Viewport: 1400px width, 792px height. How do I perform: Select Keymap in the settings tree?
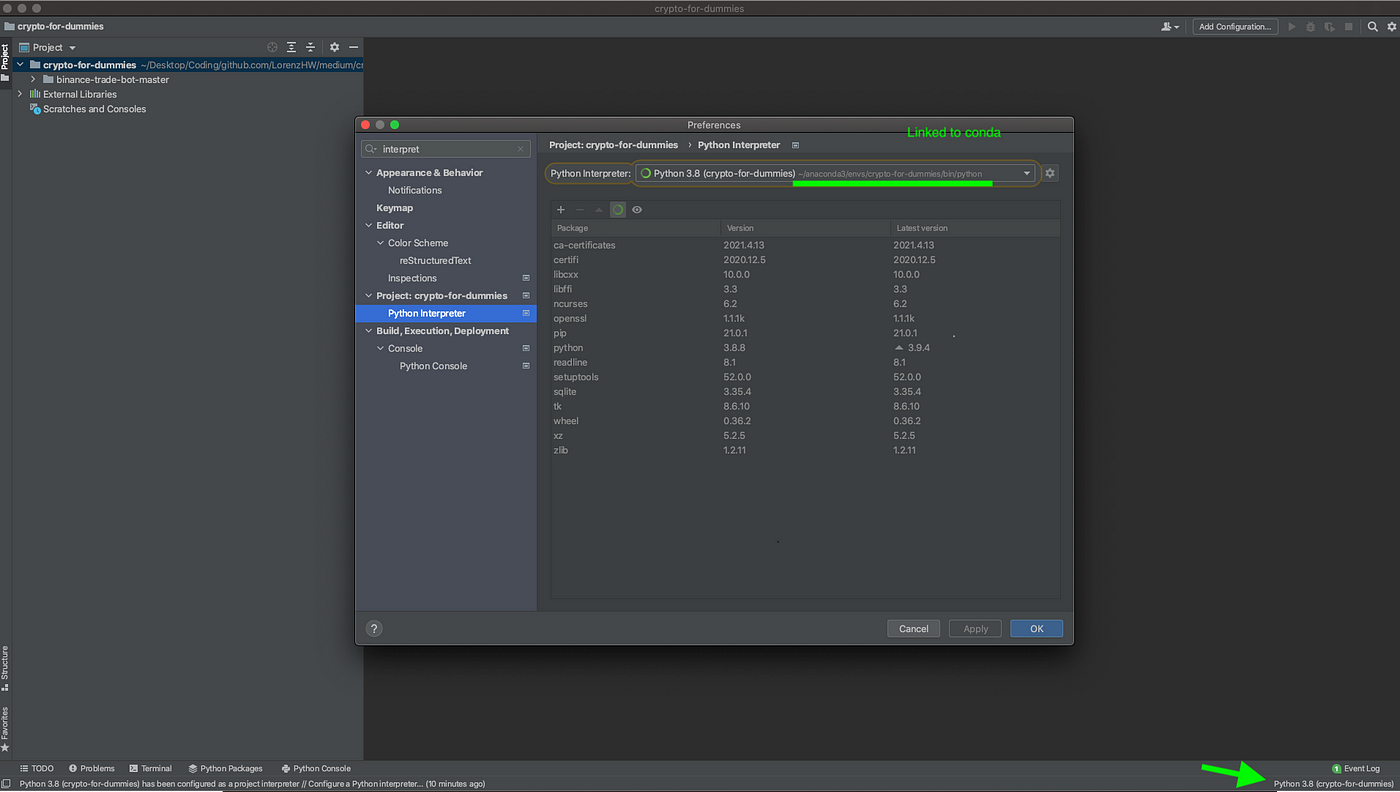tap(395, 208)
